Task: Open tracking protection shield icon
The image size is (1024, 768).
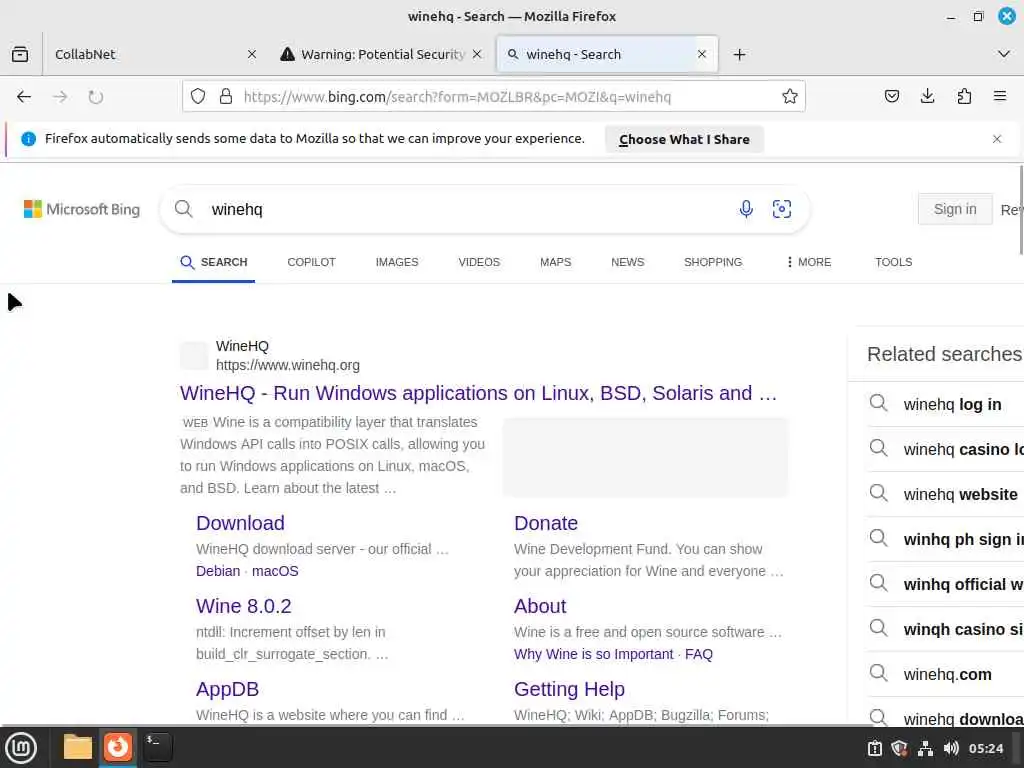Action: click(198, 97)
